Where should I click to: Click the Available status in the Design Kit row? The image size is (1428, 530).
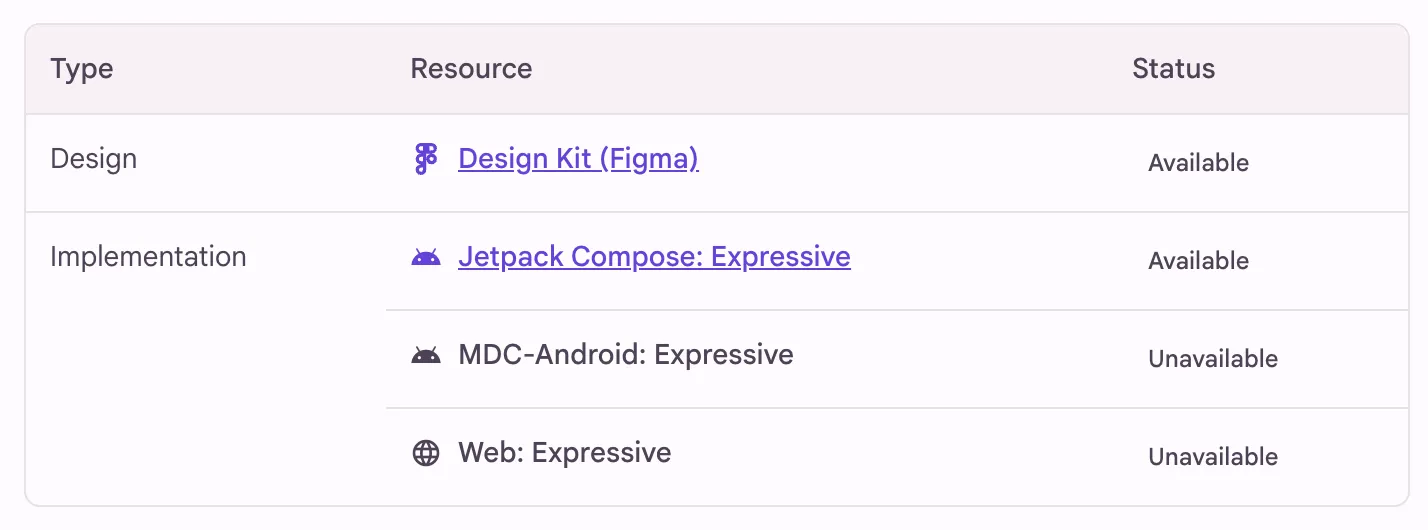coord(1198,163)
